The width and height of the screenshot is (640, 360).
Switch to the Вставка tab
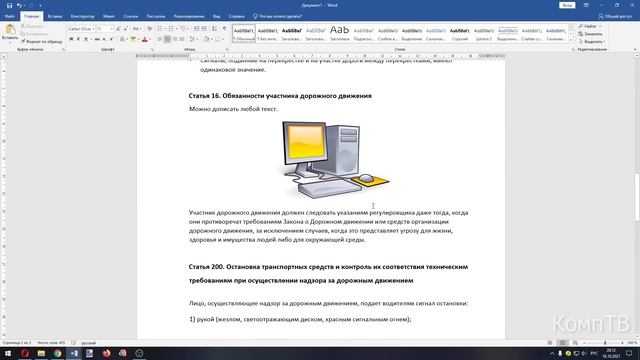55,16
